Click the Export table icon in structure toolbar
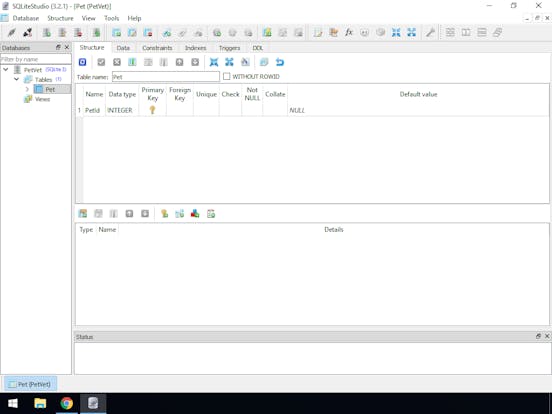Viewport: 552px width, 414px height. (229, 62)
